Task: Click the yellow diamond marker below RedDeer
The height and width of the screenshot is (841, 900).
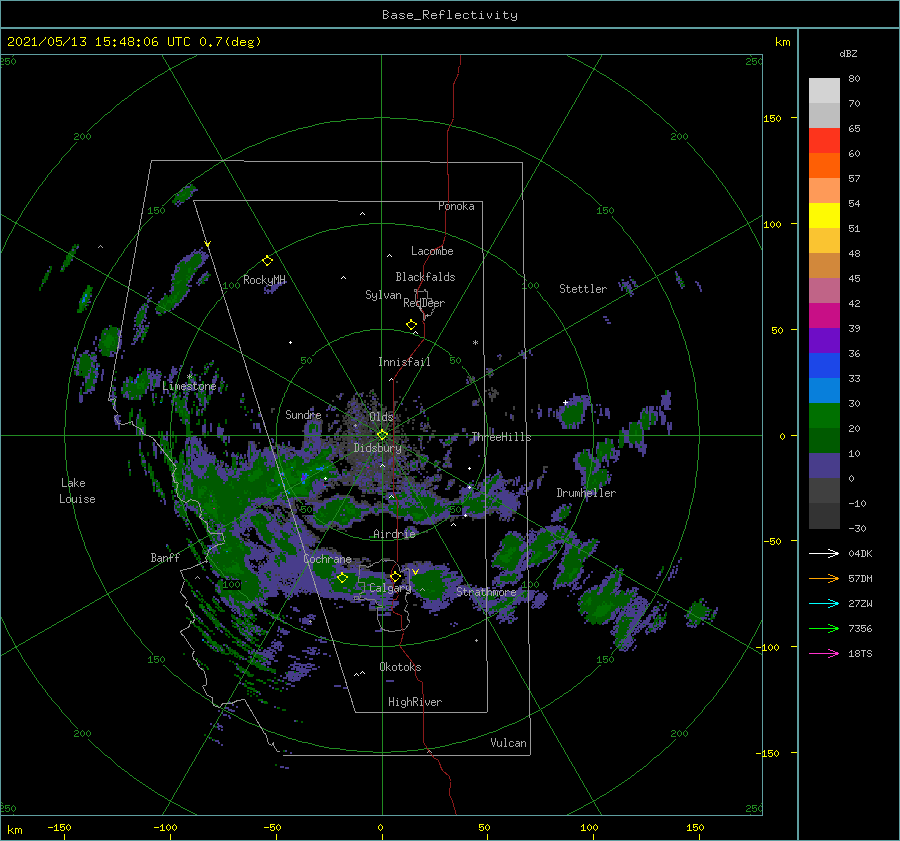Action: [x=411, y=325]
